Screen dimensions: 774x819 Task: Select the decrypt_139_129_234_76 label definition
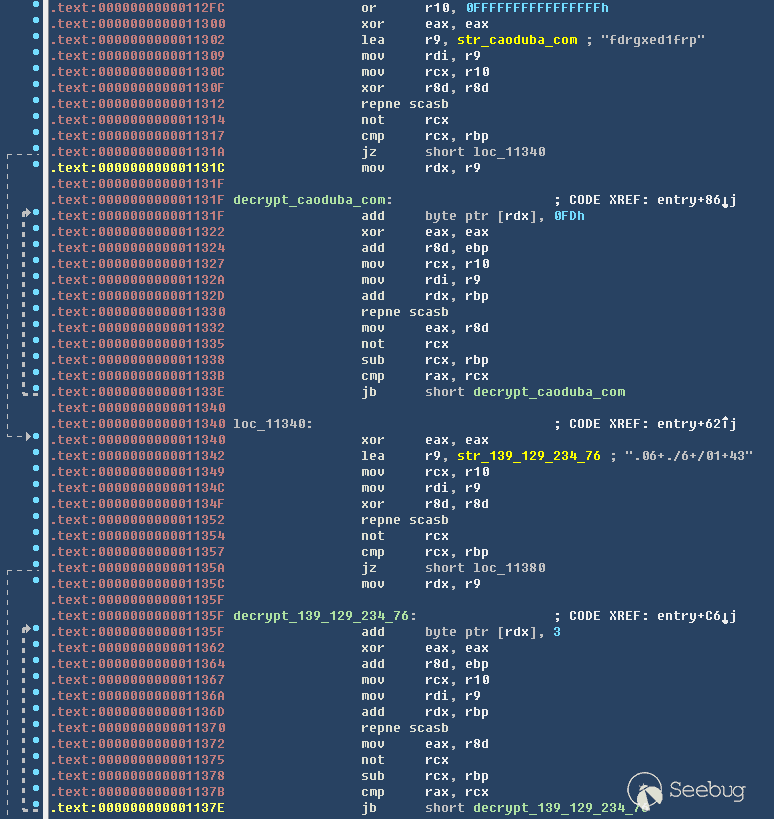[325, 615]
